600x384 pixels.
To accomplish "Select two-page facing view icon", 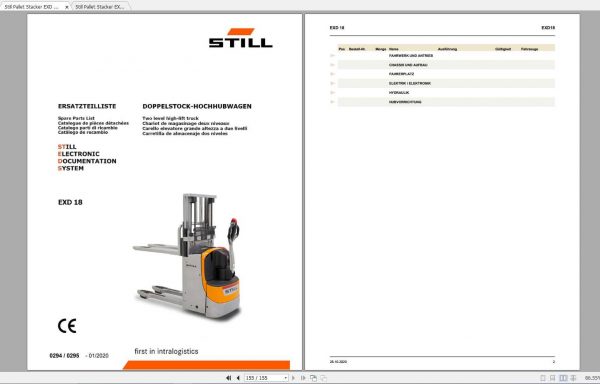I will click(x=563, y=378).
